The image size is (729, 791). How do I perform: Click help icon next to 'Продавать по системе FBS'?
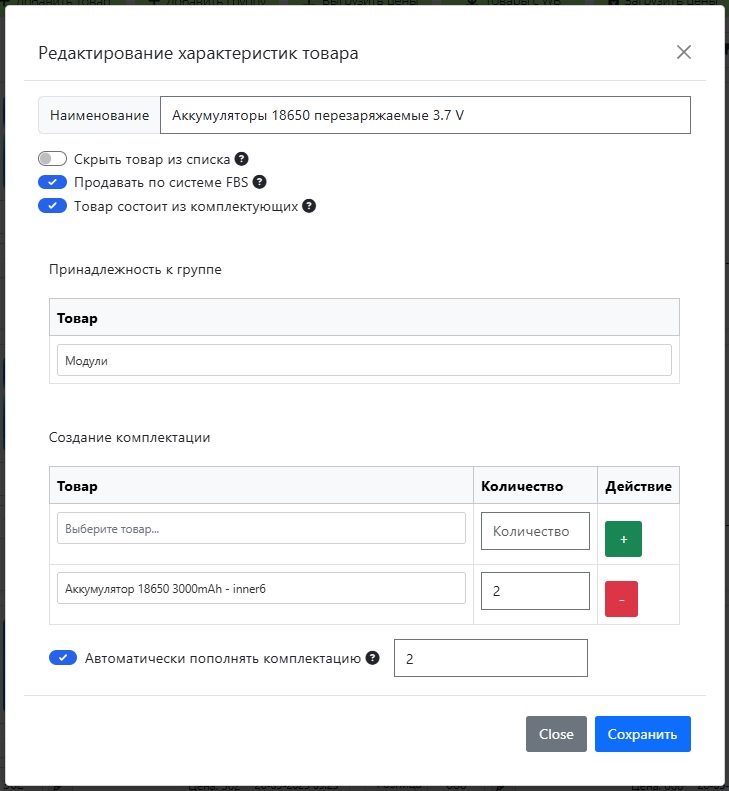pyautogui.click(x=259, y=182)
